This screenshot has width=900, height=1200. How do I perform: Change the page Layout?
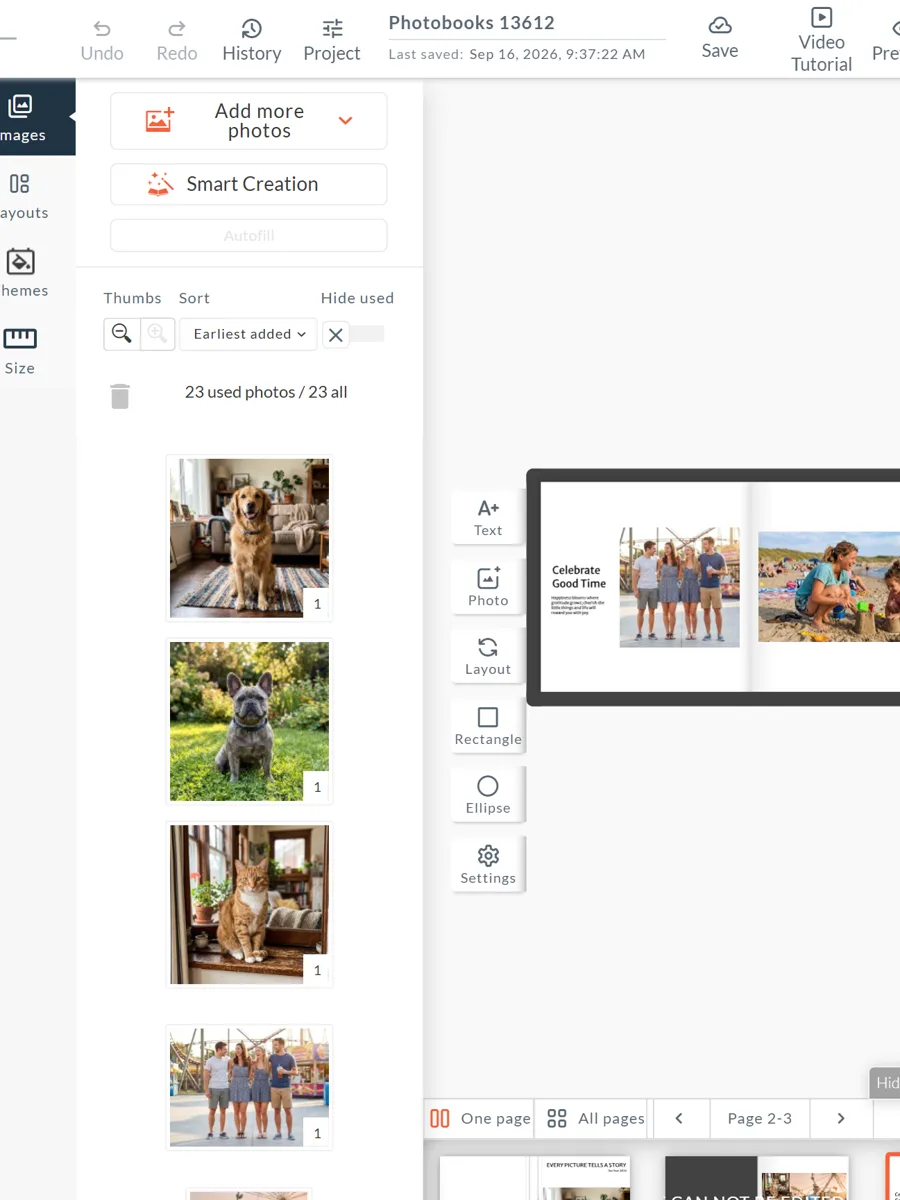coord(488,656)
